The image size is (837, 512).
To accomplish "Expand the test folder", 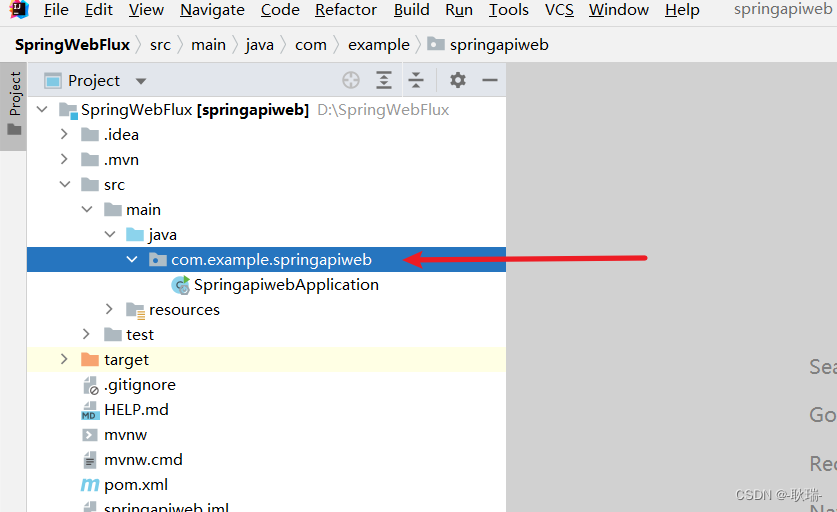I will [x=86, y=334].
